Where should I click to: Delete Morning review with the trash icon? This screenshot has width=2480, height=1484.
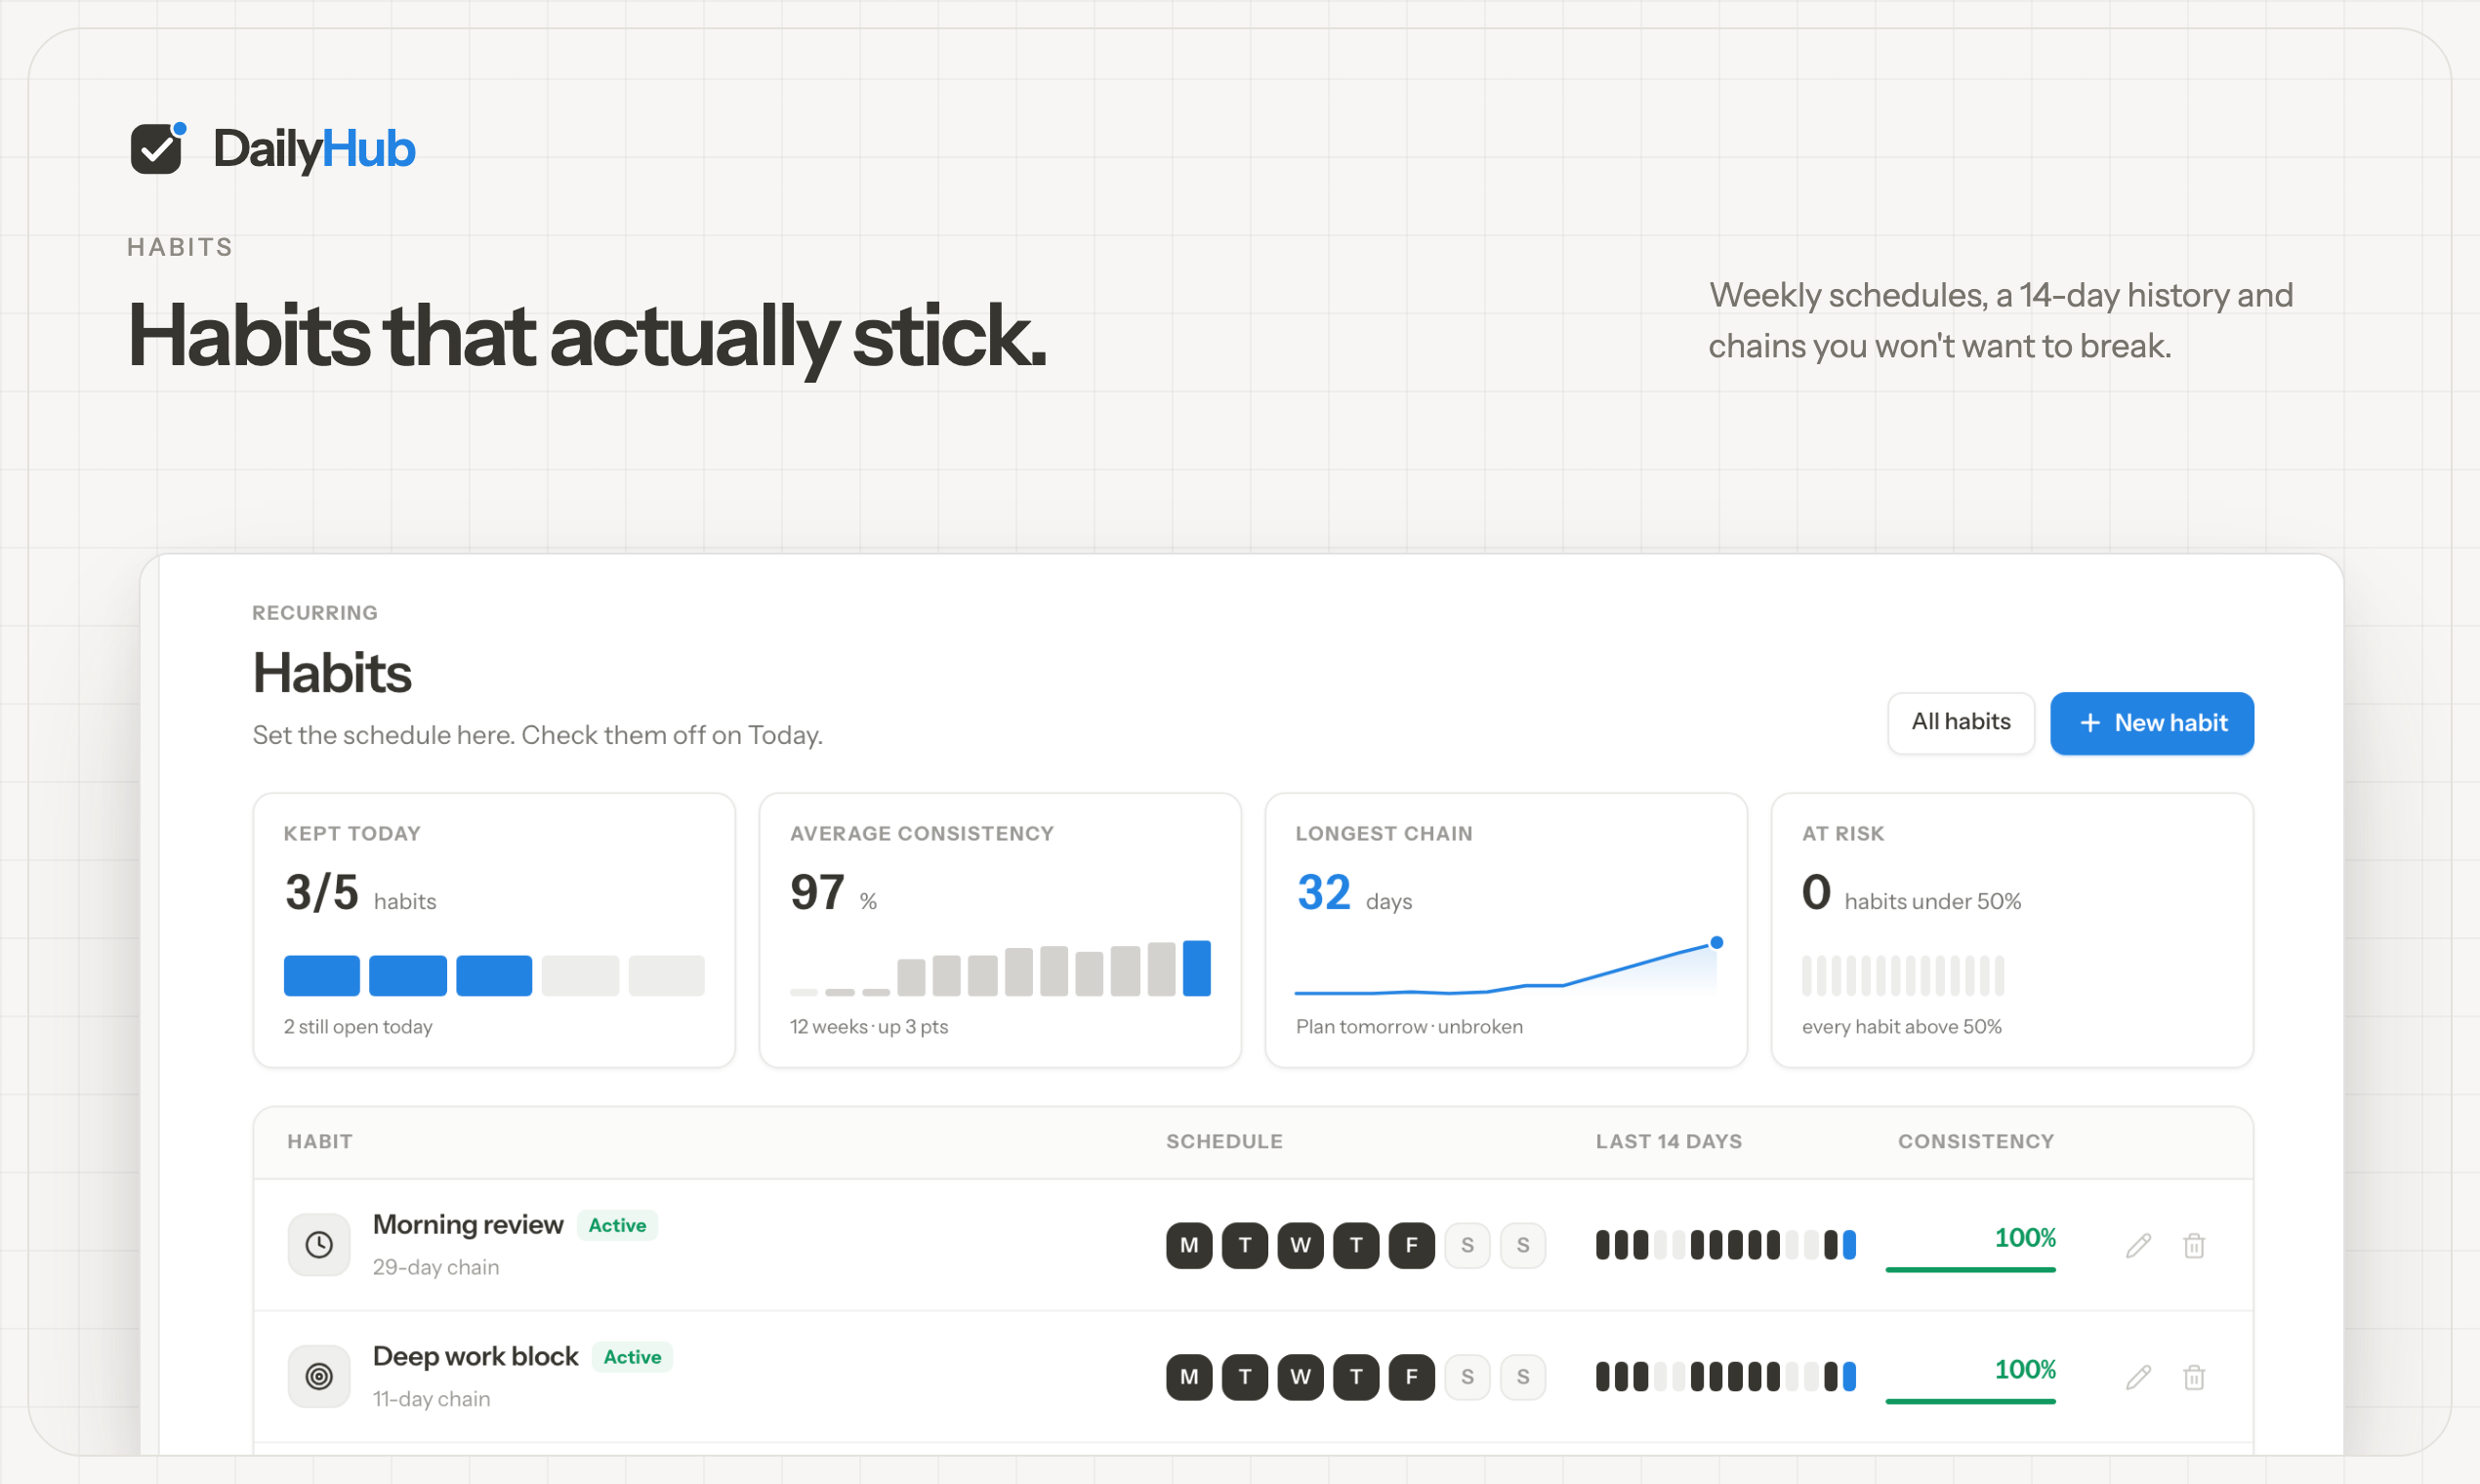[x=2194, y=1245]
